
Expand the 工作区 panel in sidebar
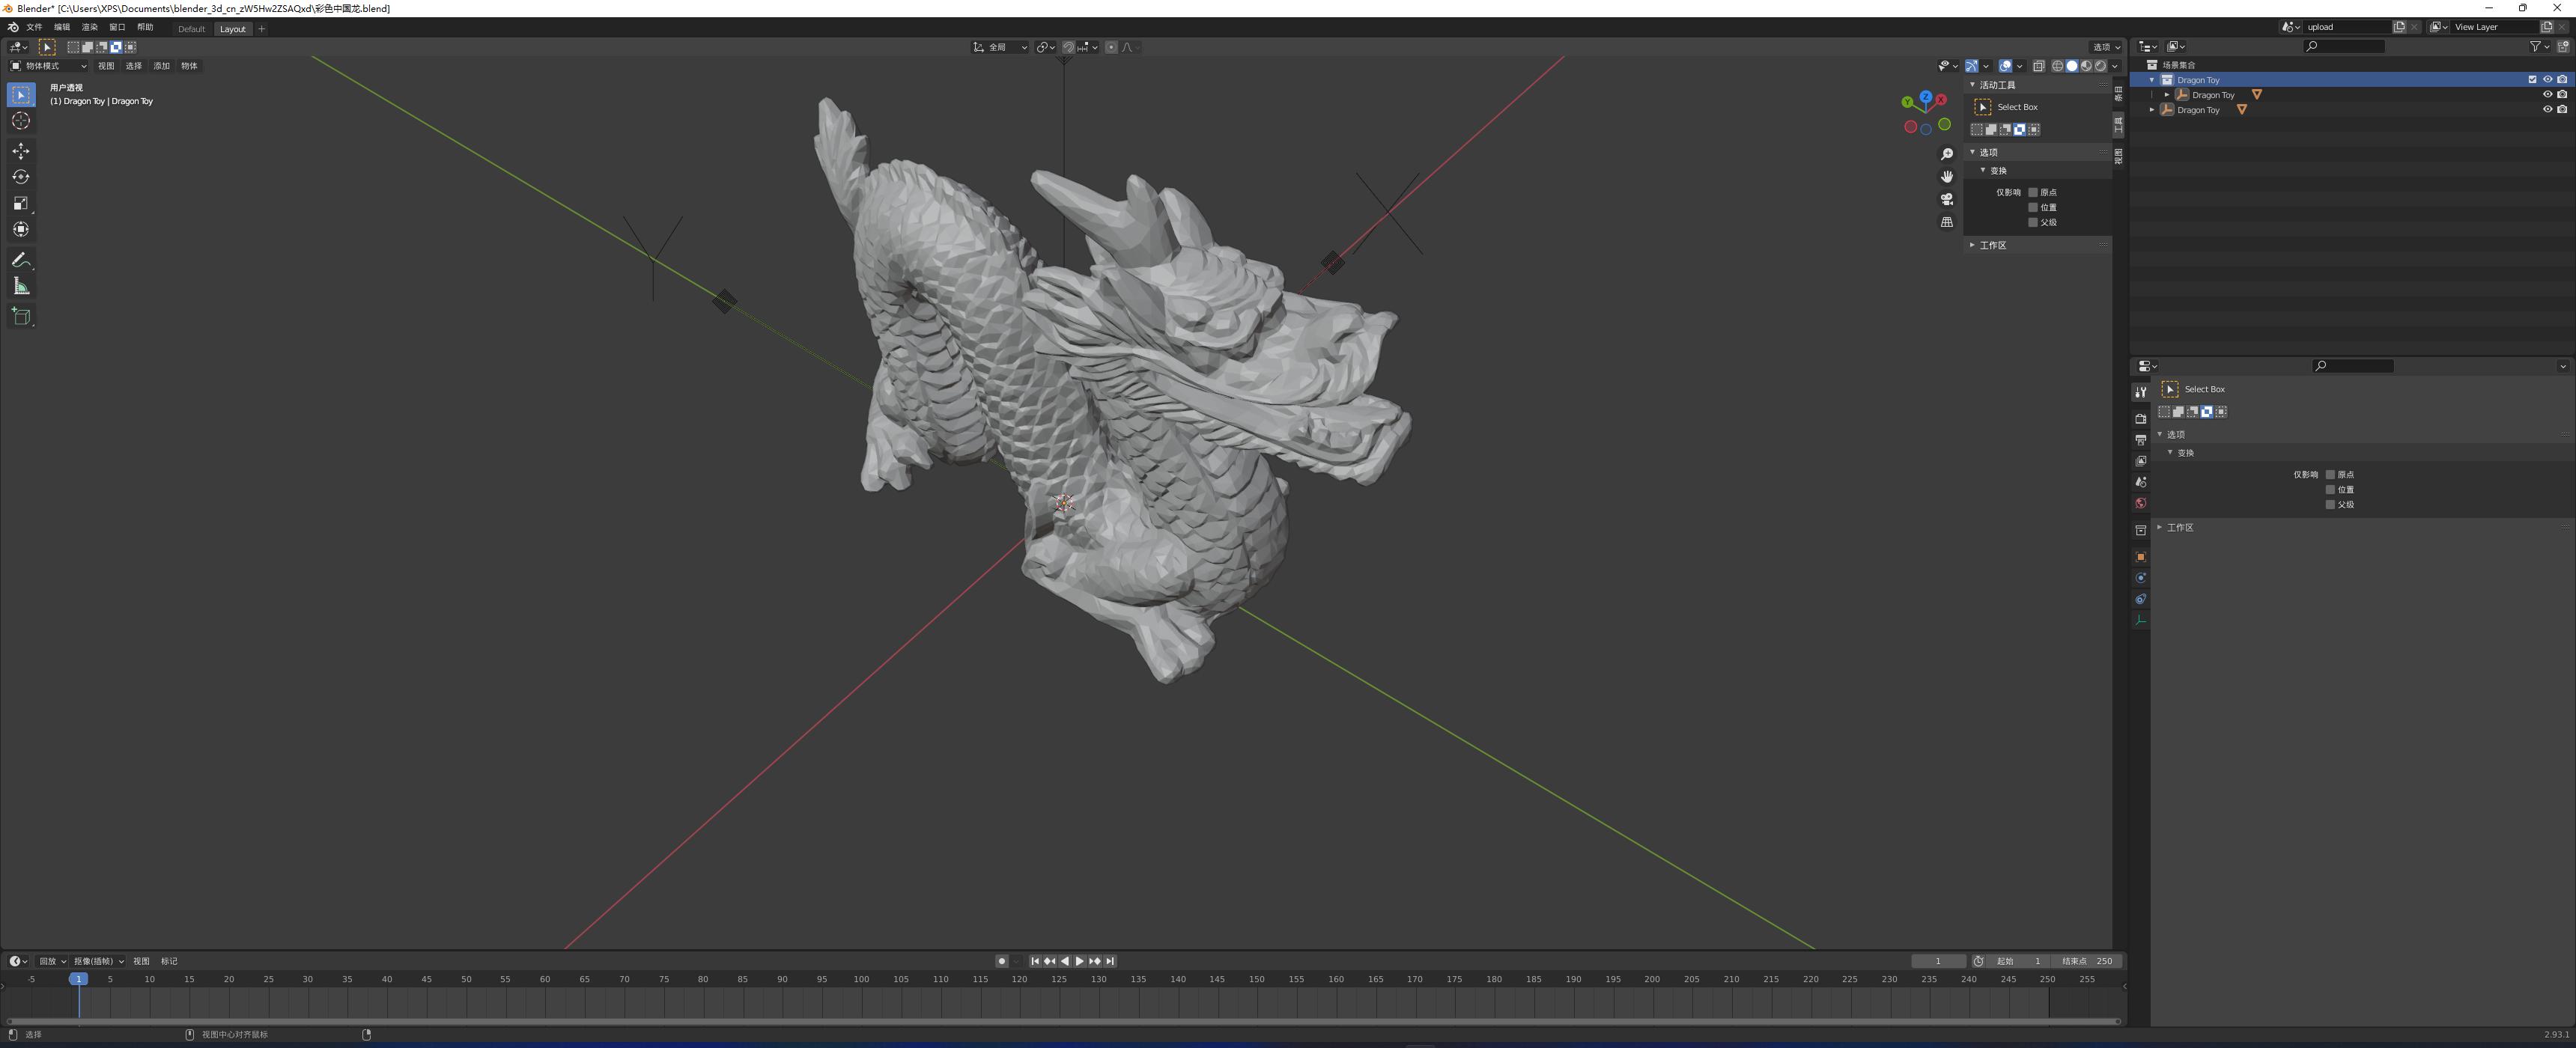1992,245
